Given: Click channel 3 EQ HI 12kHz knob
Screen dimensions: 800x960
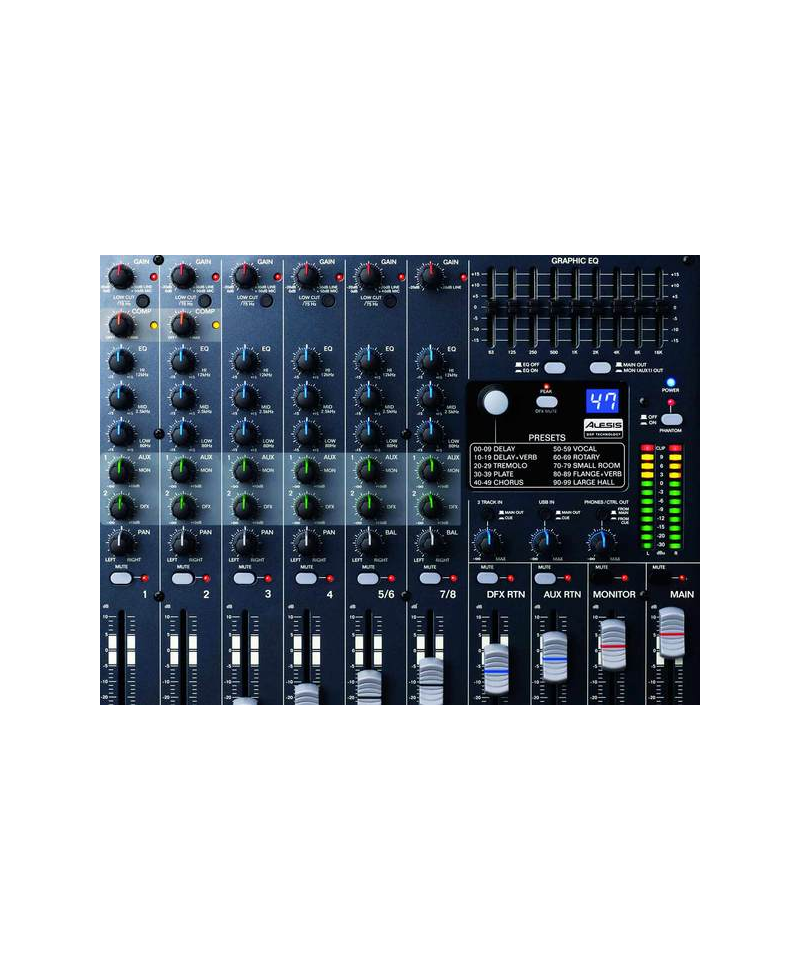Looking at the screenshot, I should pos(244,361).
